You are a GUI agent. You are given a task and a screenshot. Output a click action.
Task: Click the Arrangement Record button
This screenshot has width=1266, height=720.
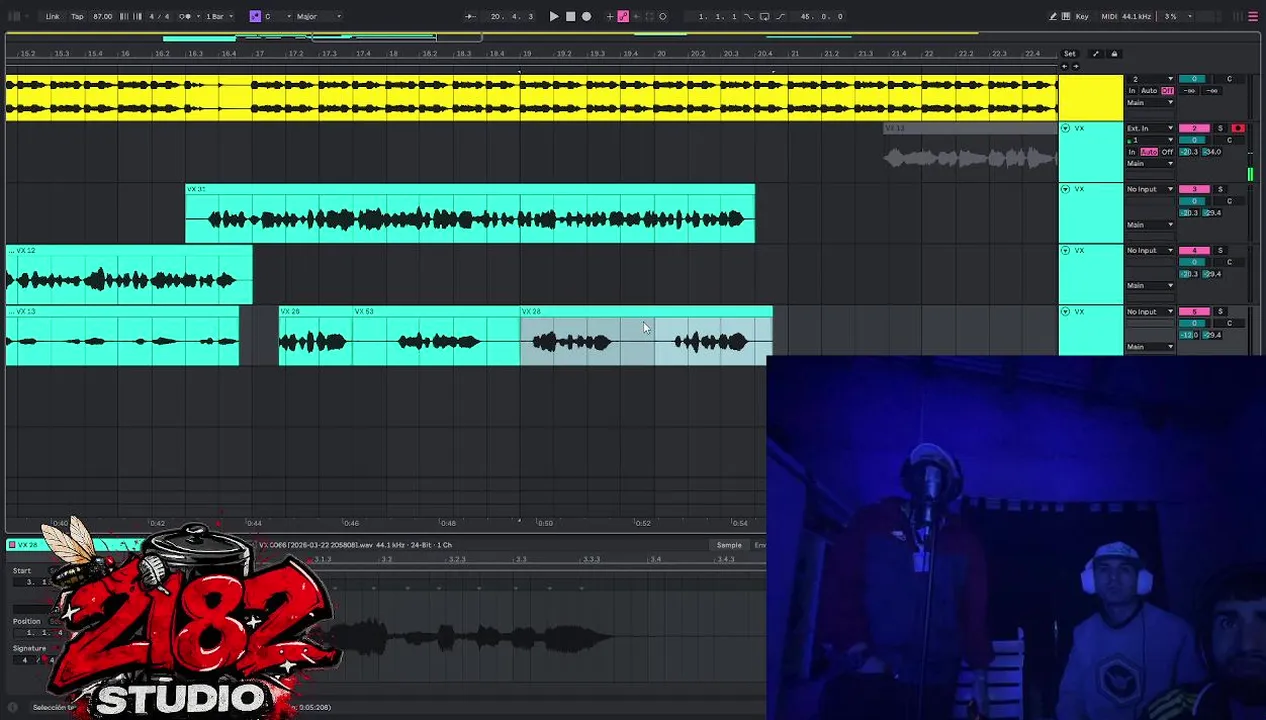(x=586, y=16)
